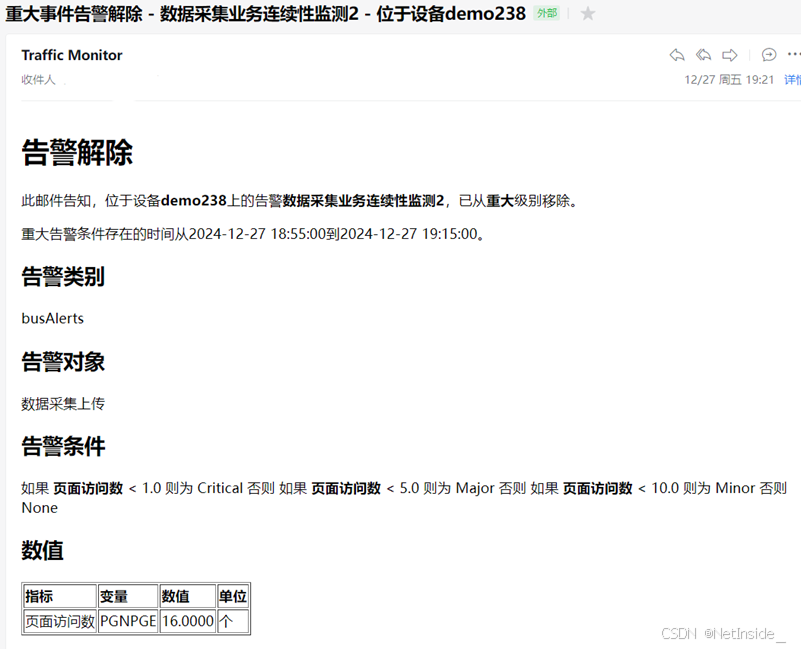The height and width of the screenshot is (649, 801).
Task: Click the 12/27 周五 19:21 timestamp
Action: click(x=729, y=80)
